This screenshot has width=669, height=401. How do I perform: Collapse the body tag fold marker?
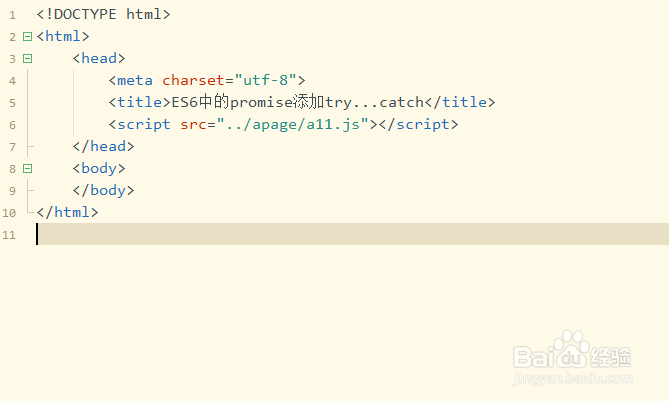[27, 169]
